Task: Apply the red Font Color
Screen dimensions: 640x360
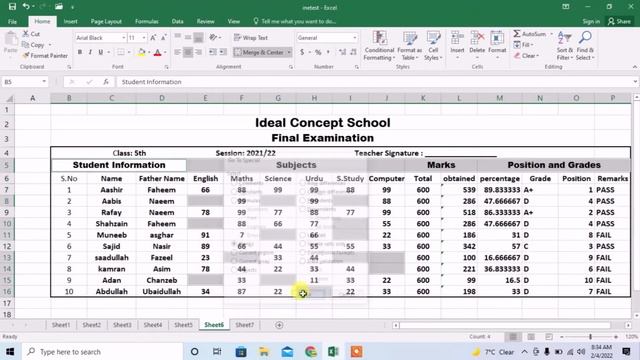Action: point(158,52)
